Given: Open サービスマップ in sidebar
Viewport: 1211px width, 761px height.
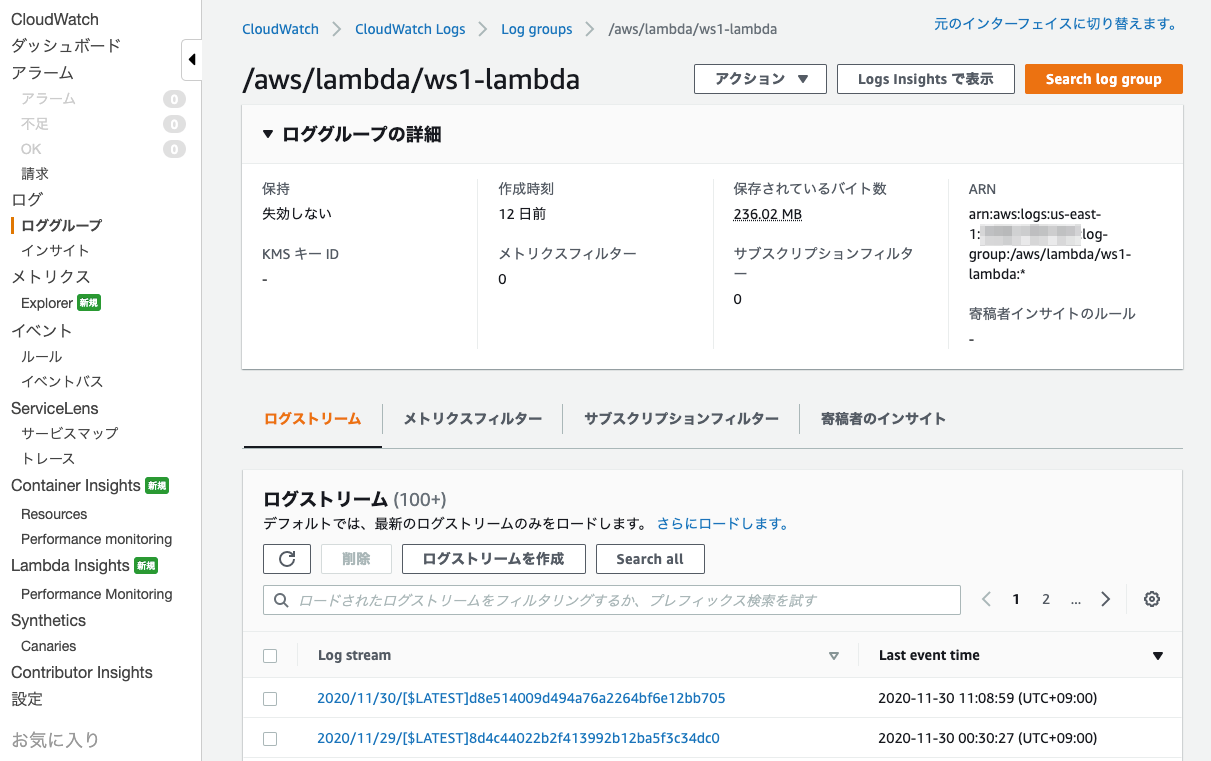Looking at the screenshot, I should [70, 433].
